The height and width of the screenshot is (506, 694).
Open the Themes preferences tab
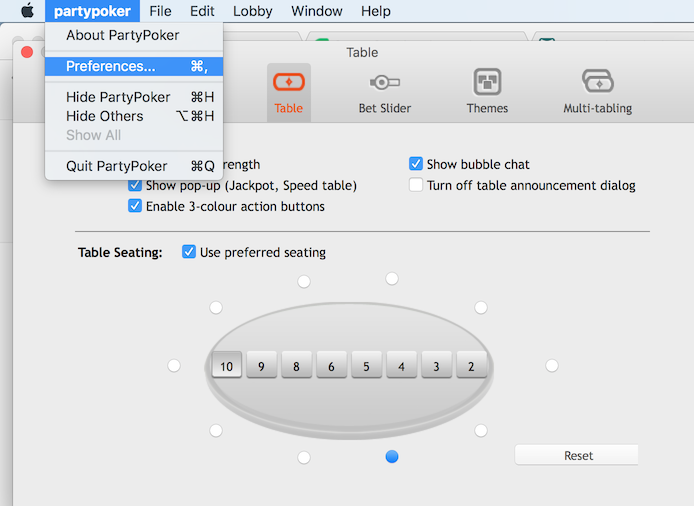pos(487,92)
